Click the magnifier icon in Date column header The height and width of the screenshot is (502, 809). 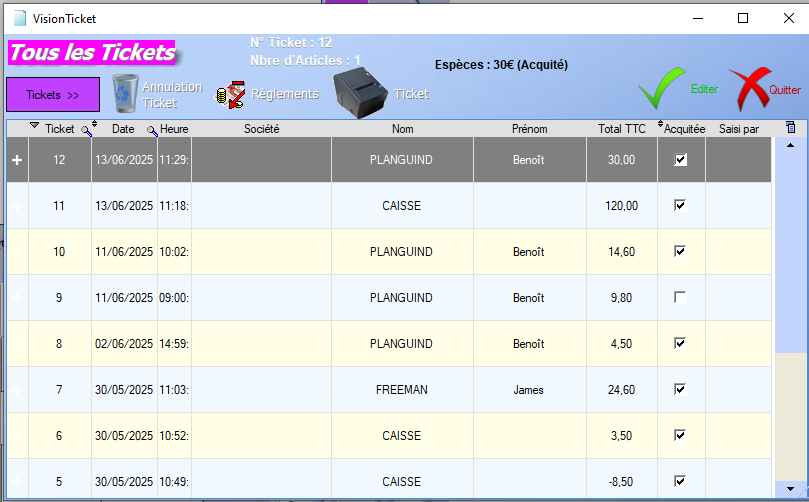(152, 130)
